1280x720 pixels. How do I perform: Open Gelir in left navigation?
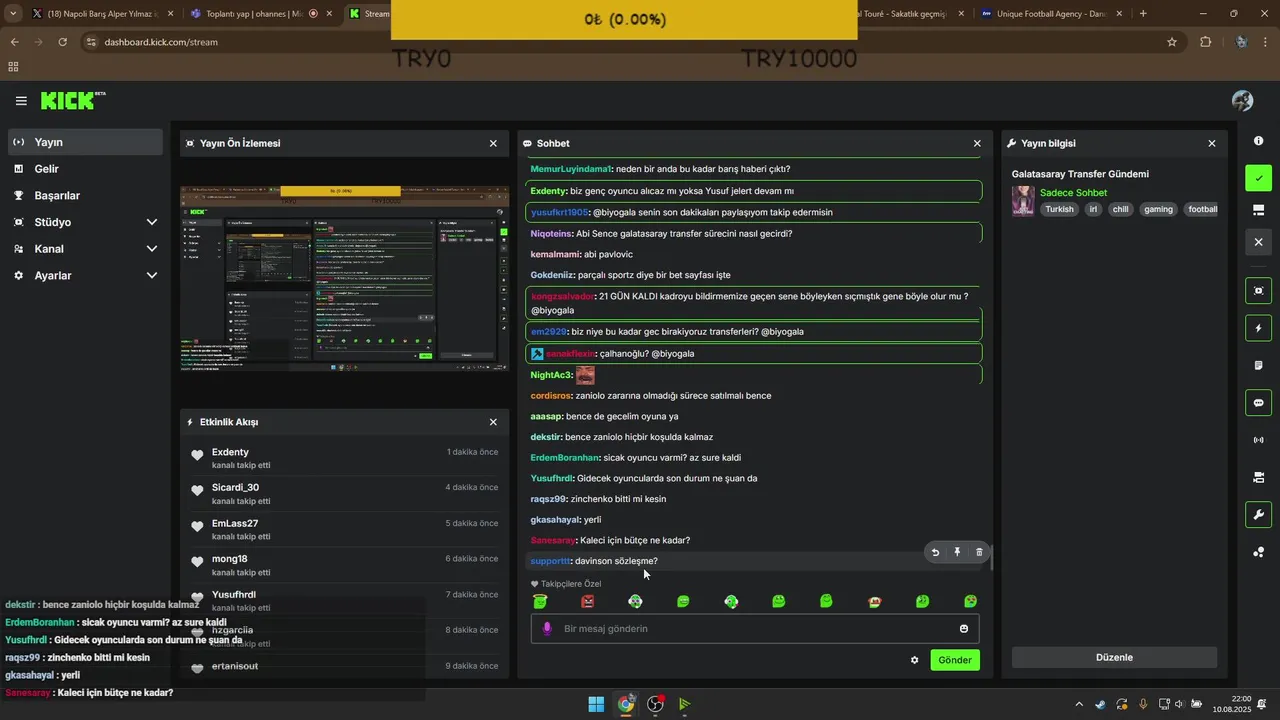pyautogui.click(x=85, y=169)
